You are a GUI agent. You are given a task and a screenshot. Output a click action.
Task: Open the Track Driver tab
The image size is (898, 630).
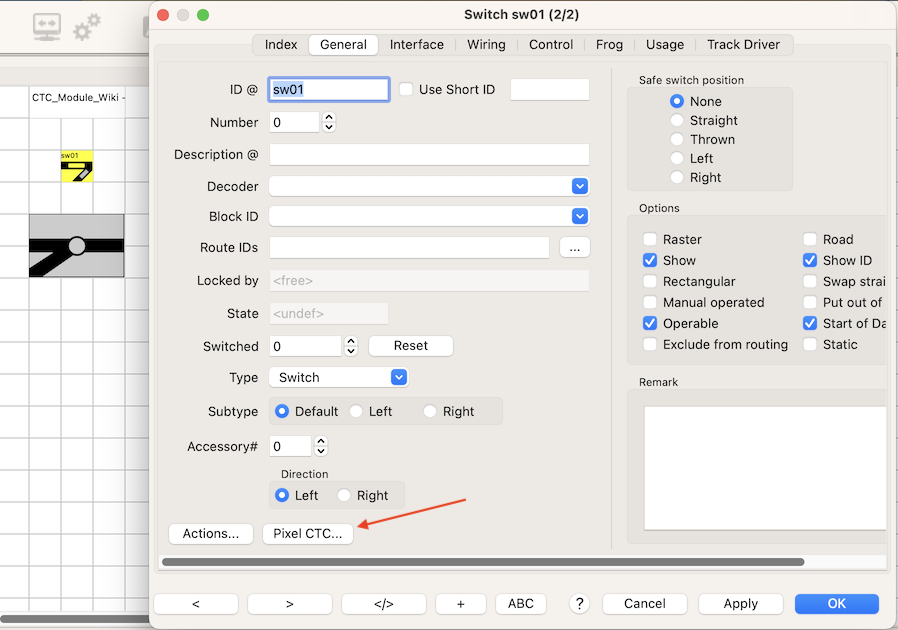pyautogui.click(x=744, y=45)
